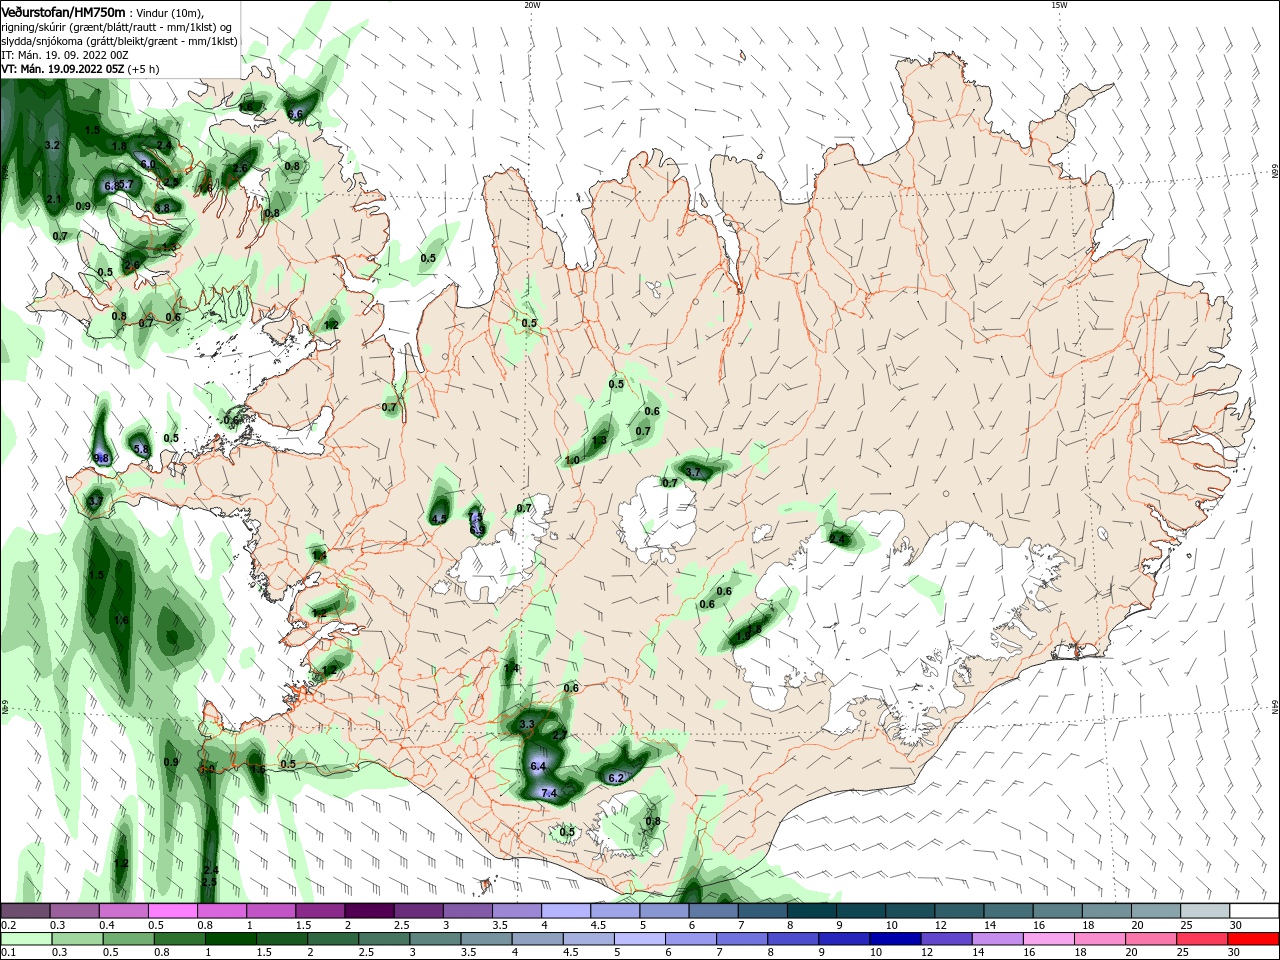Click the 'VT: Mán. 19.09.2022 05Z' valid time
This screenshot has width=1280, height=960.
point(65,69)
